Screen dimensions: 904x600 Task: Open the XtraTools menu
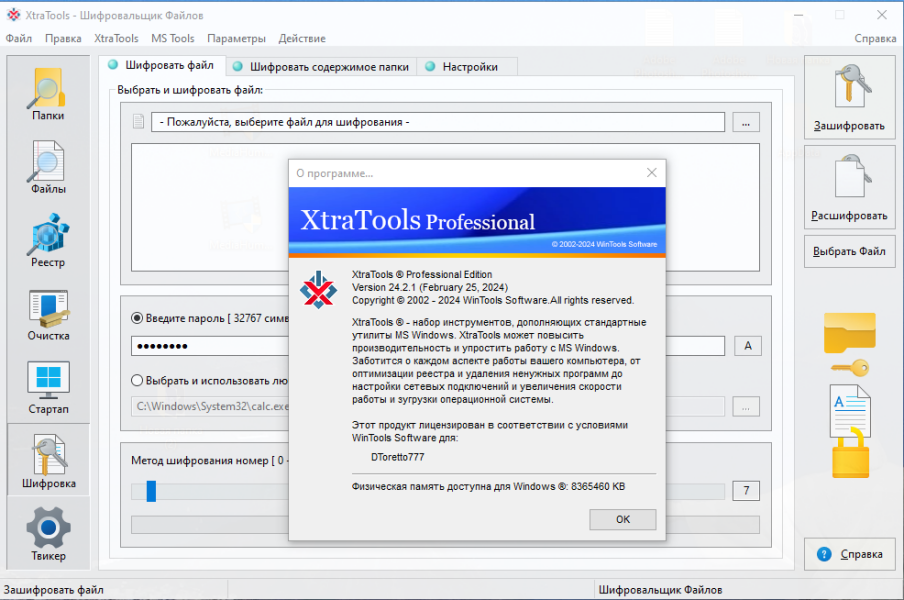(x=116, y=39)
